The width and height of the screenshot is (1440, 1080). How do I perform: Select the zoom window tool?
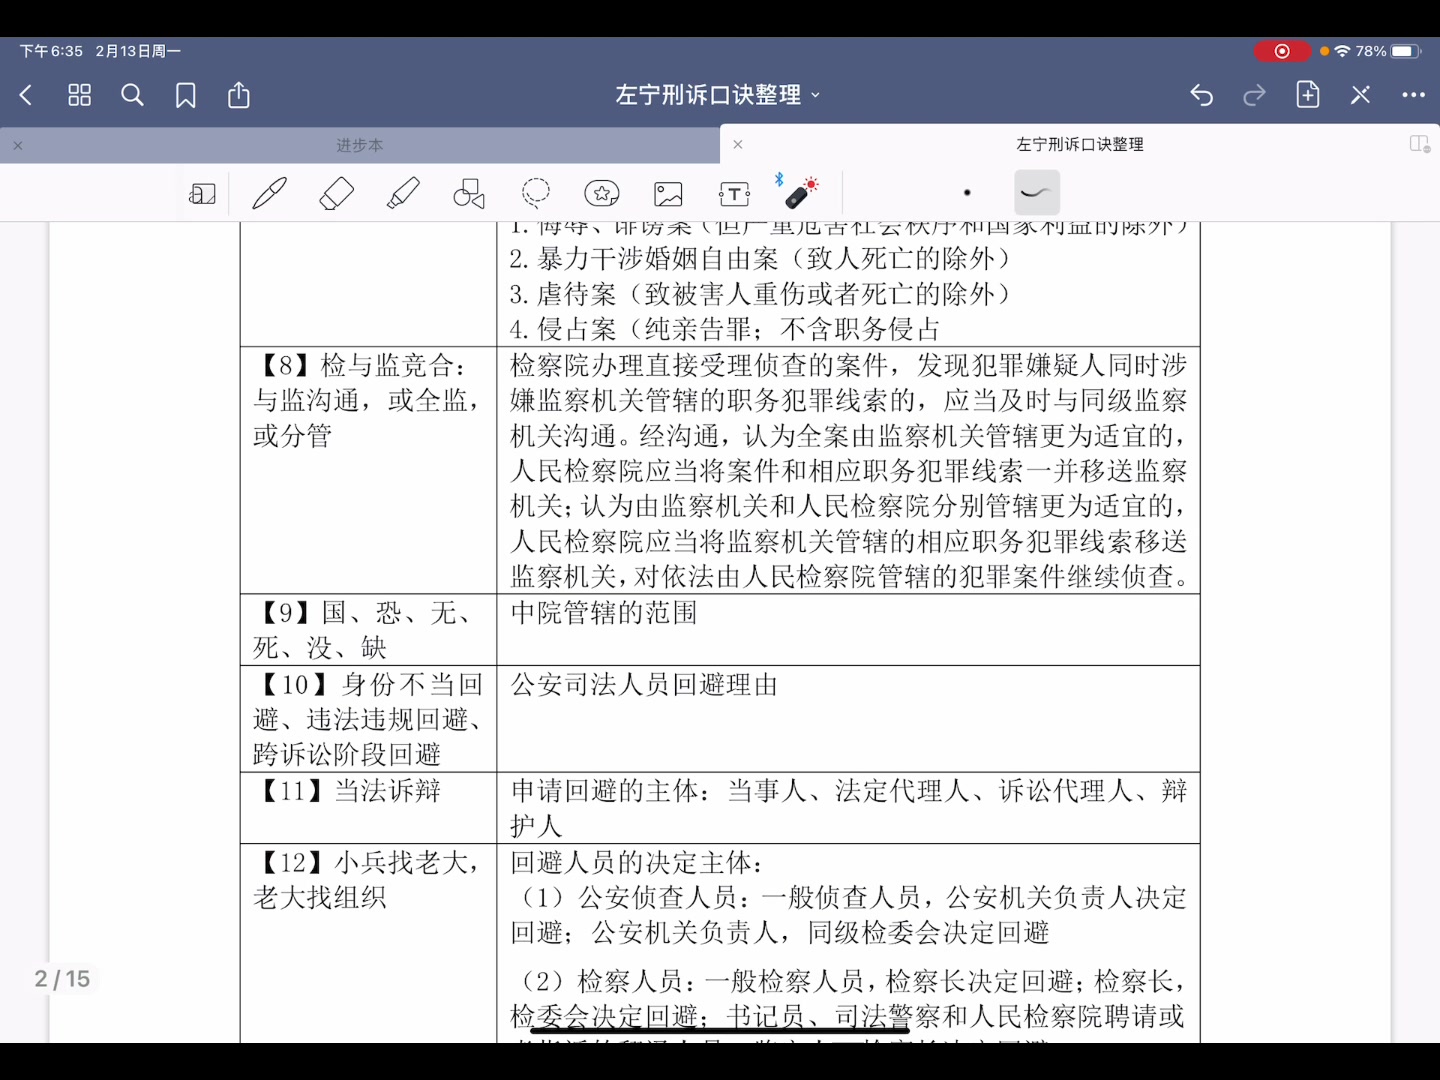203,193
